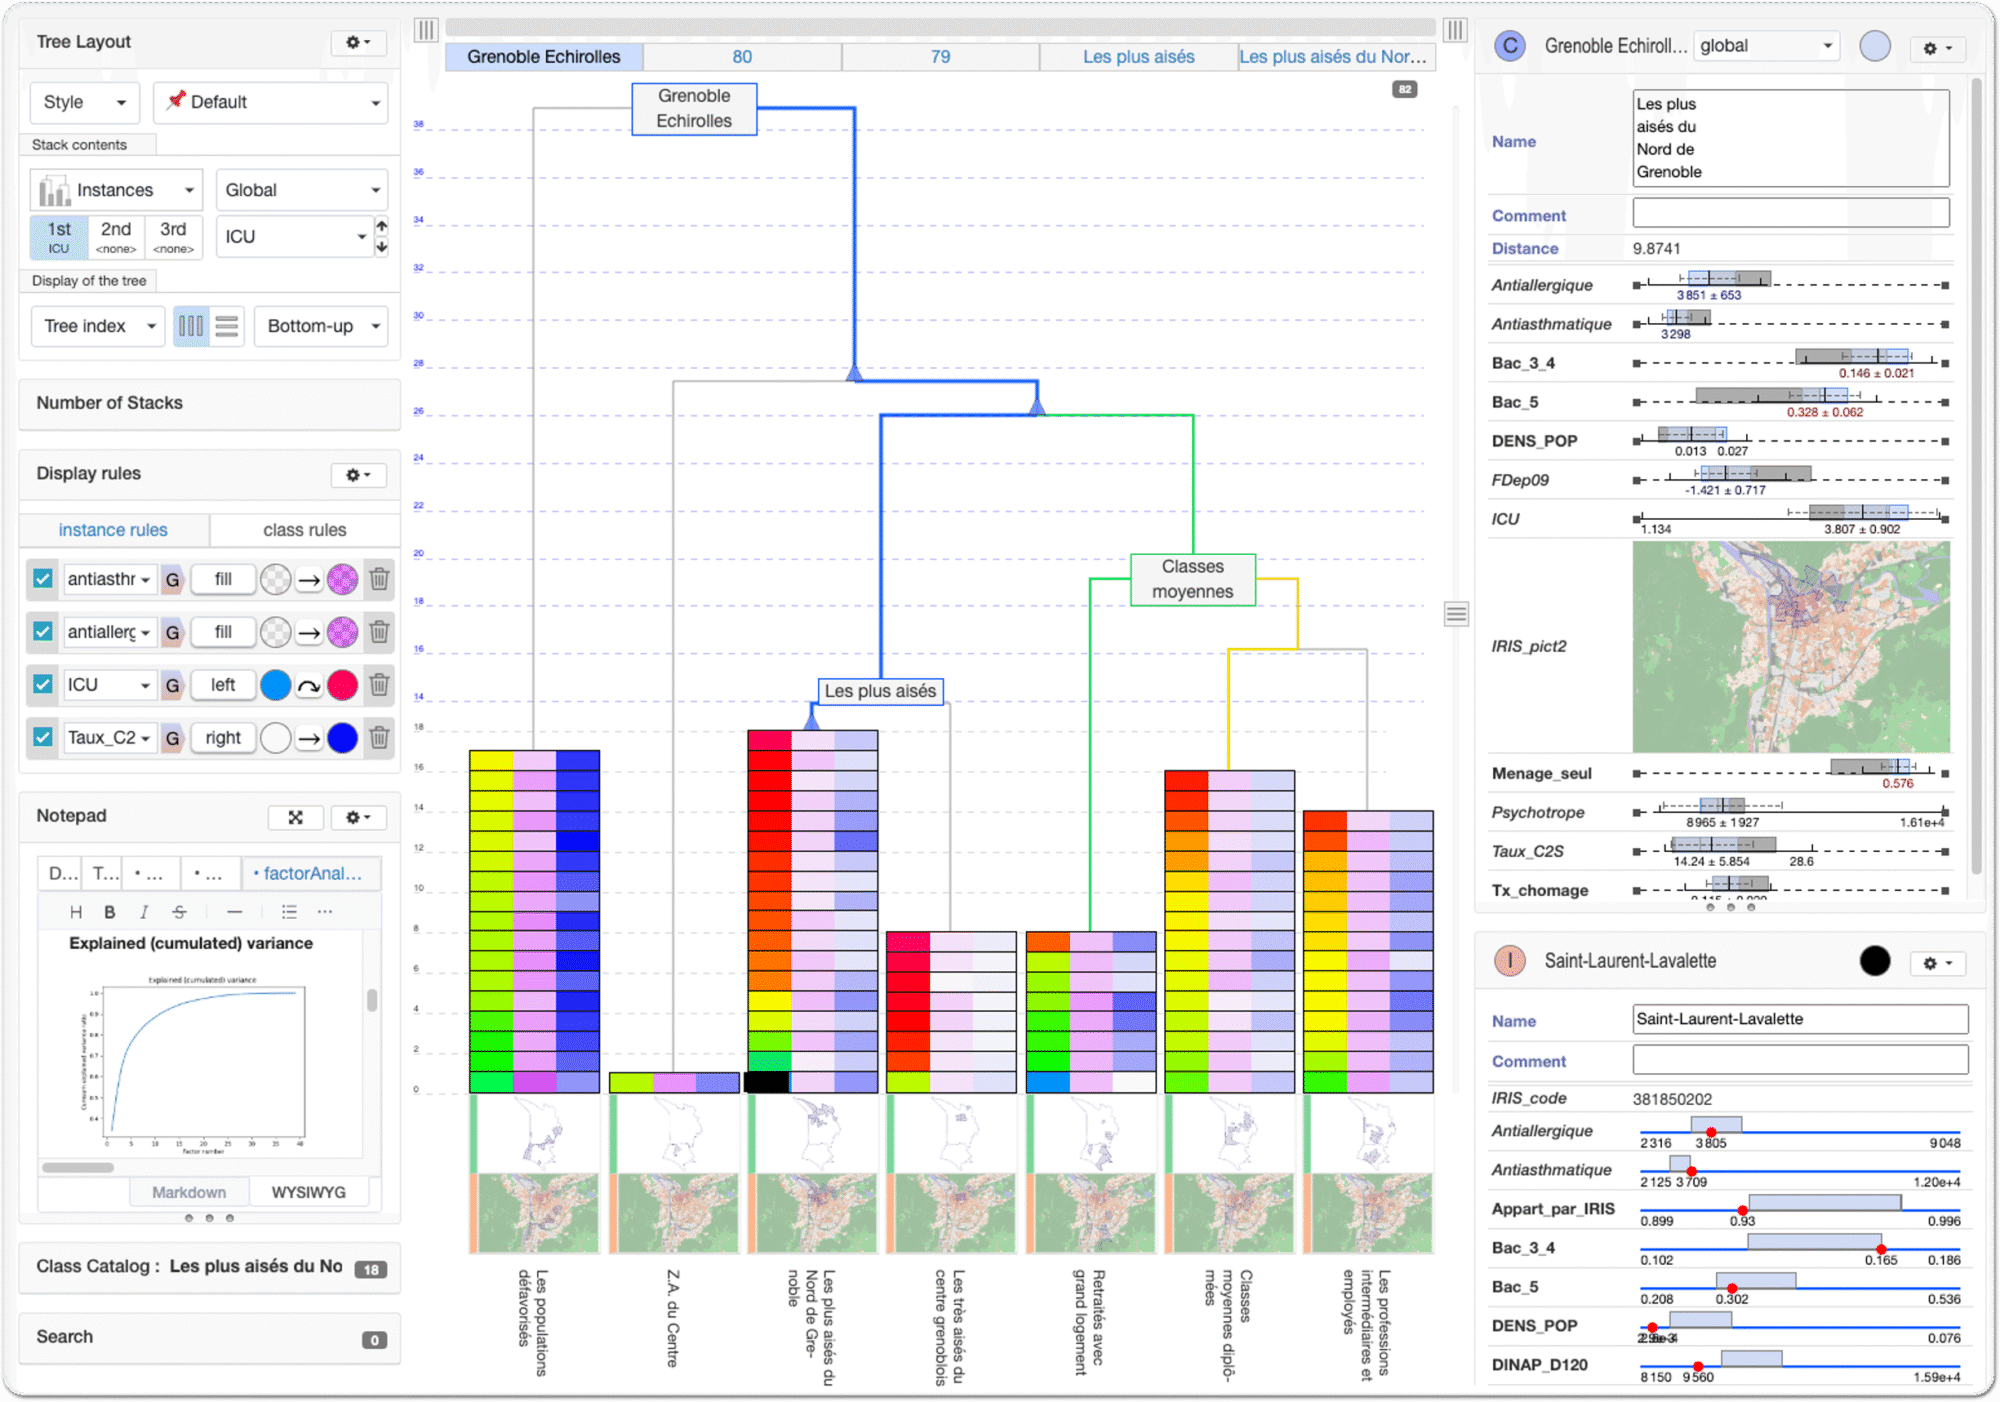This screenshot has height=1402, width=2000.
Task: Select the 2nd stack level toggle
Action: (x=116, y=237)
